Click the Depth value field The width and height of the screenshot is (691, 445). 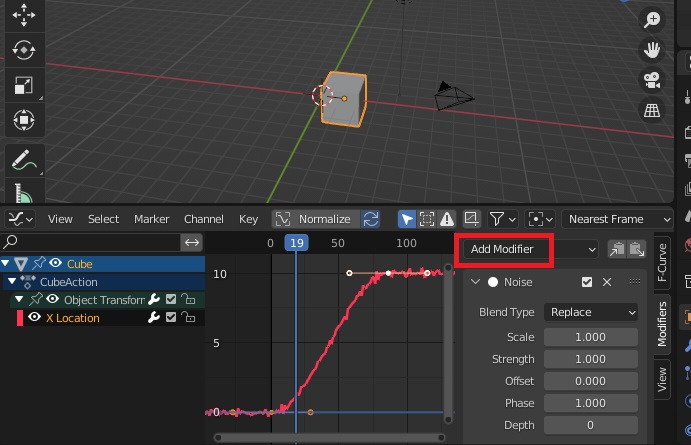[x=591, y=425]
